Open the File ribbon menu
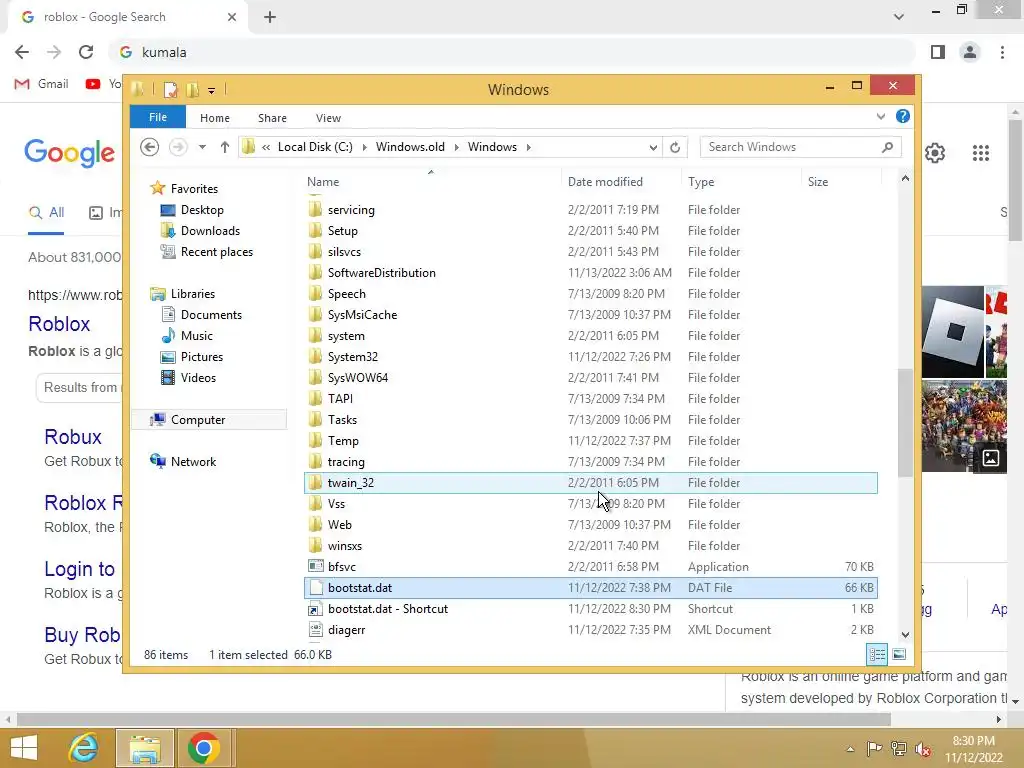This screenshot has width=1024, height=768. 158,117
